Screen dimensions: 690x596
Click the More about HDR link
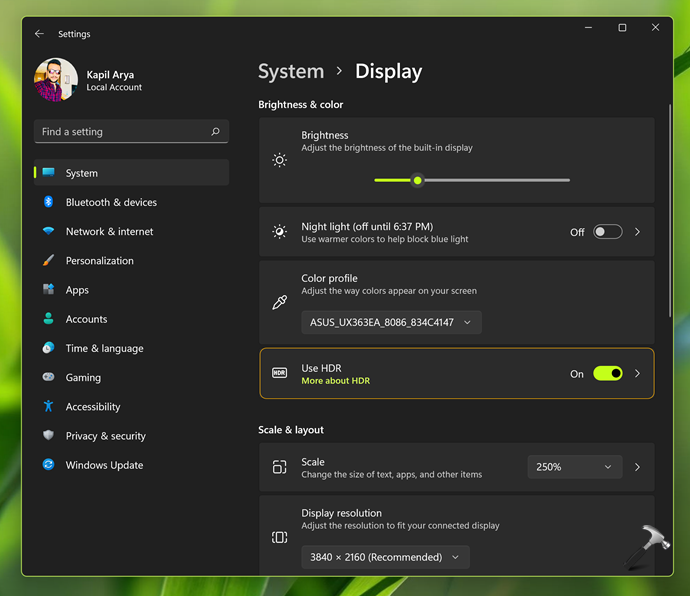[335, 381]
